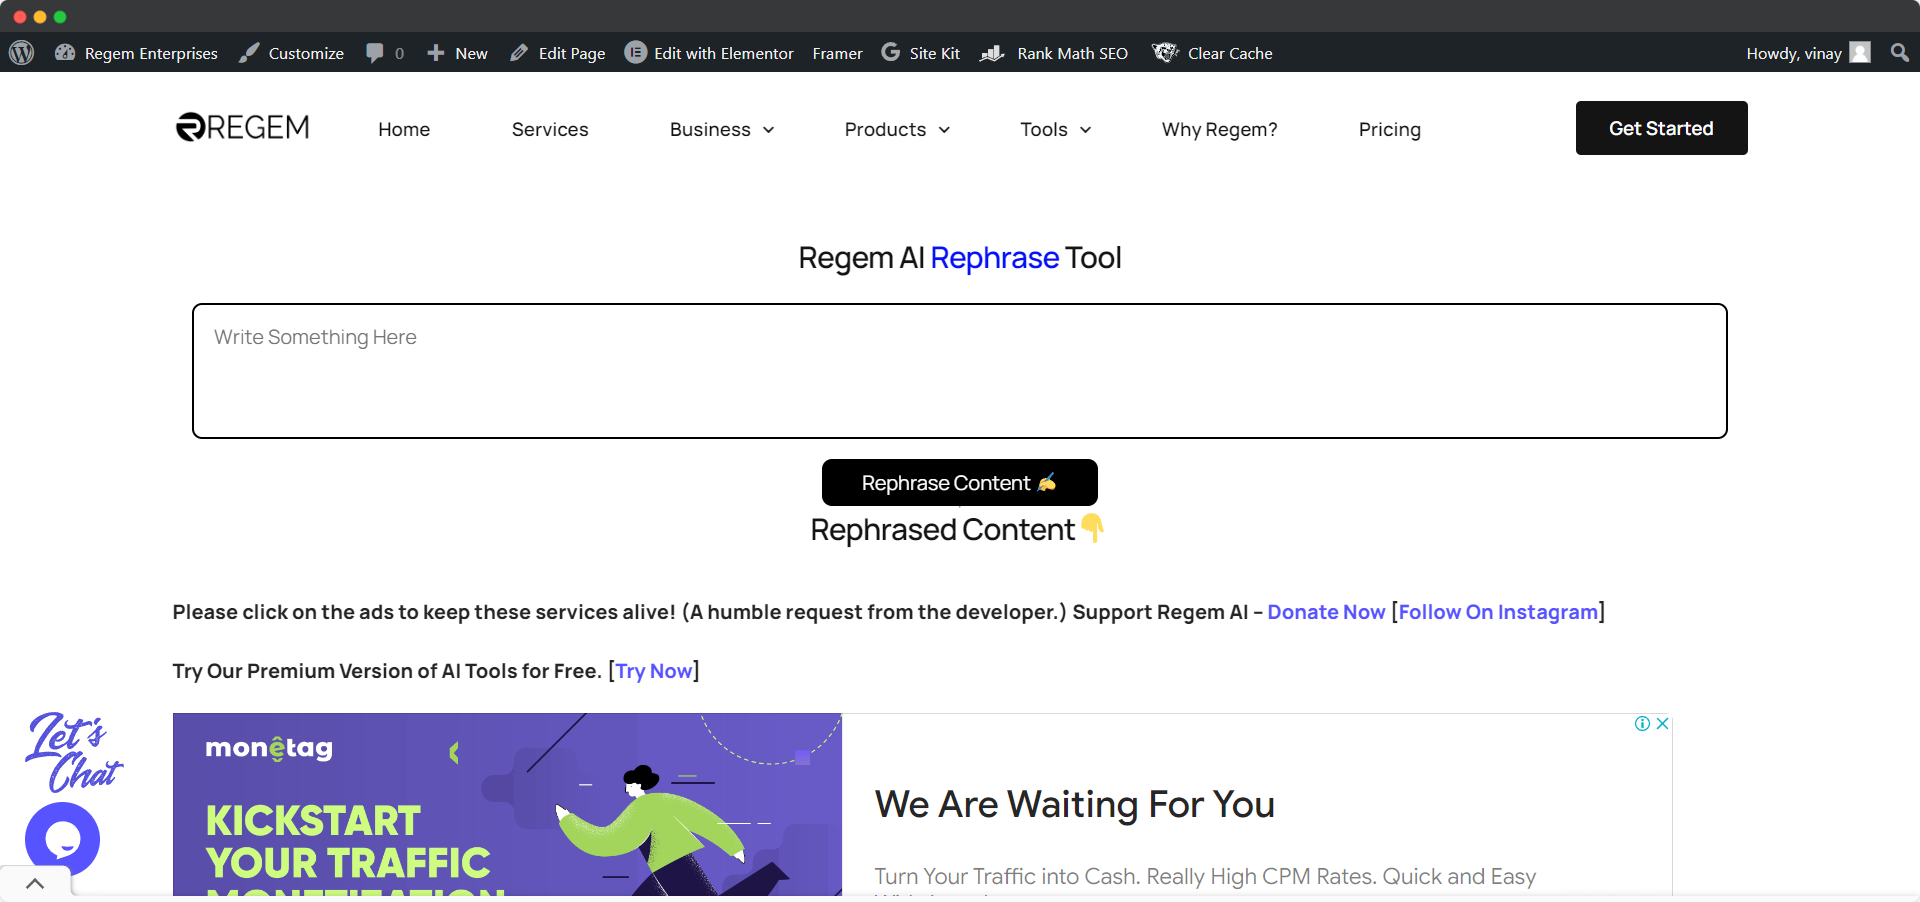Expand the Business dropdown
The image size is (1920, 902).
point(720,129)
